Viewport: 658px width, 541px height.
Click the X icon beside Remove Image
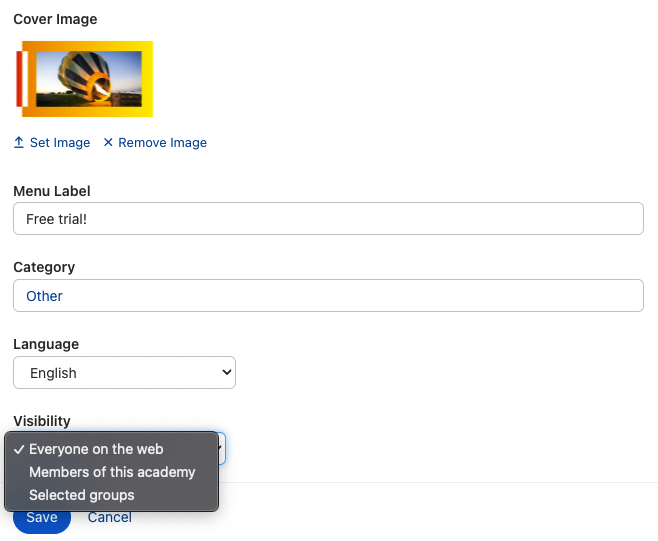tap(108, 143)
